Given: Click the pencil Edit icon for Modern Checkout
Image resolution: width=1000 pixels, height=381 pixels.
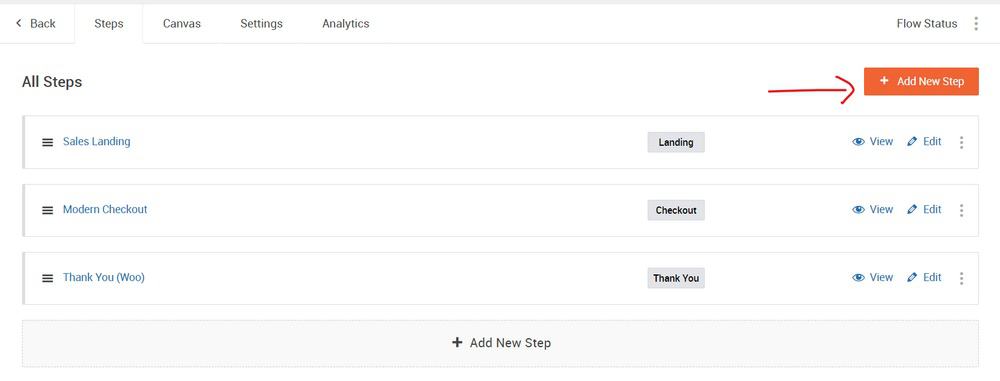Looking at the screenshot, I should pos(912,209).
